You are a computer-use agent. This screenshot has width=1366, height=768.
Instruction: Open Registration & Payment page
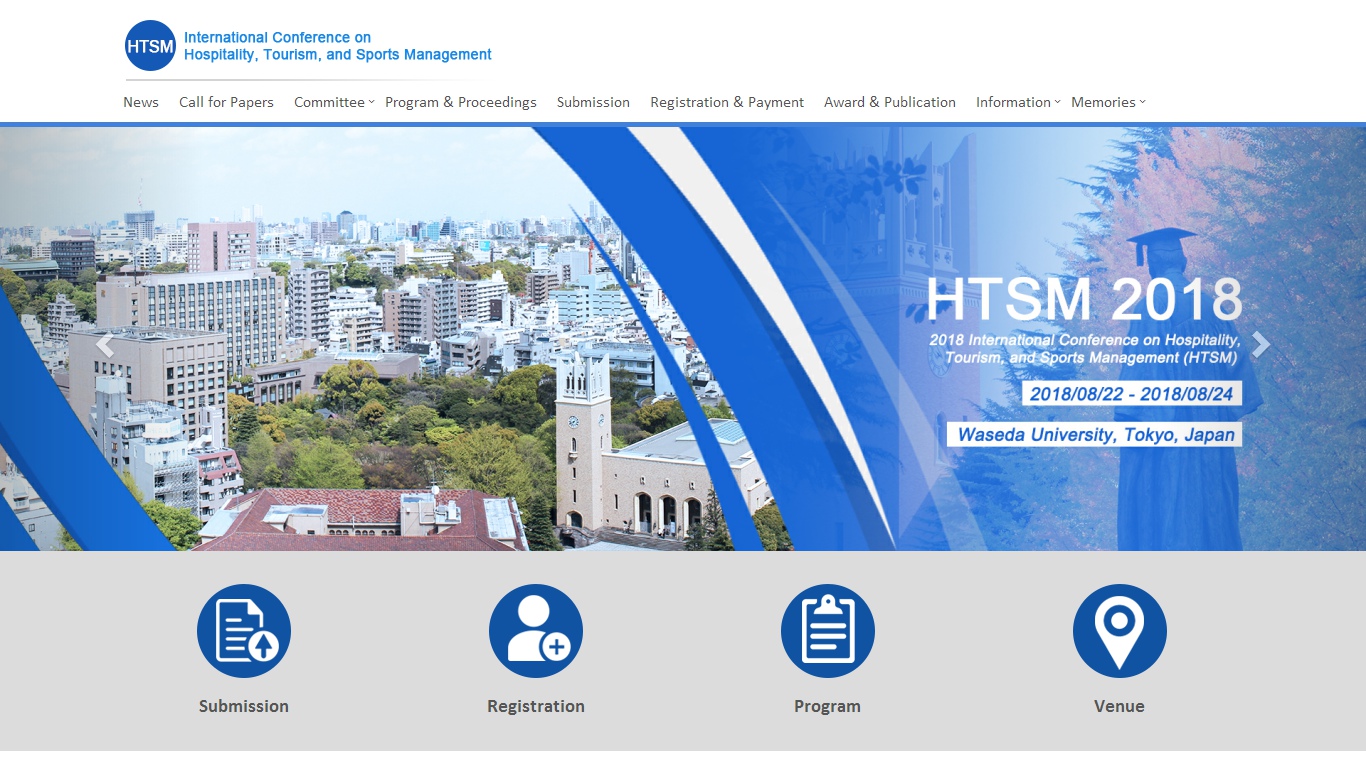click(727, 102)
